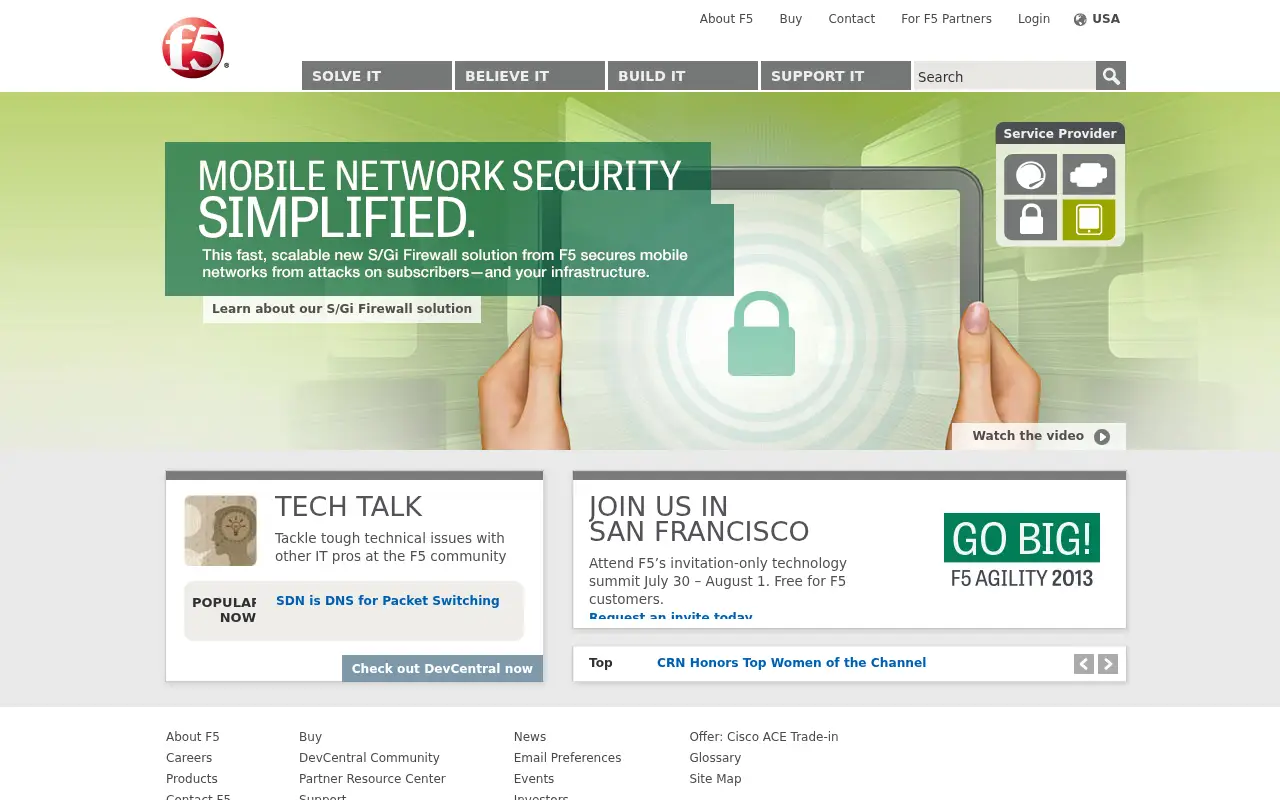Open Offer: Cisco ACE Trade-in link
Image resolution: width=1280 pixels, height=800 pixels.
tap(764, 737)
